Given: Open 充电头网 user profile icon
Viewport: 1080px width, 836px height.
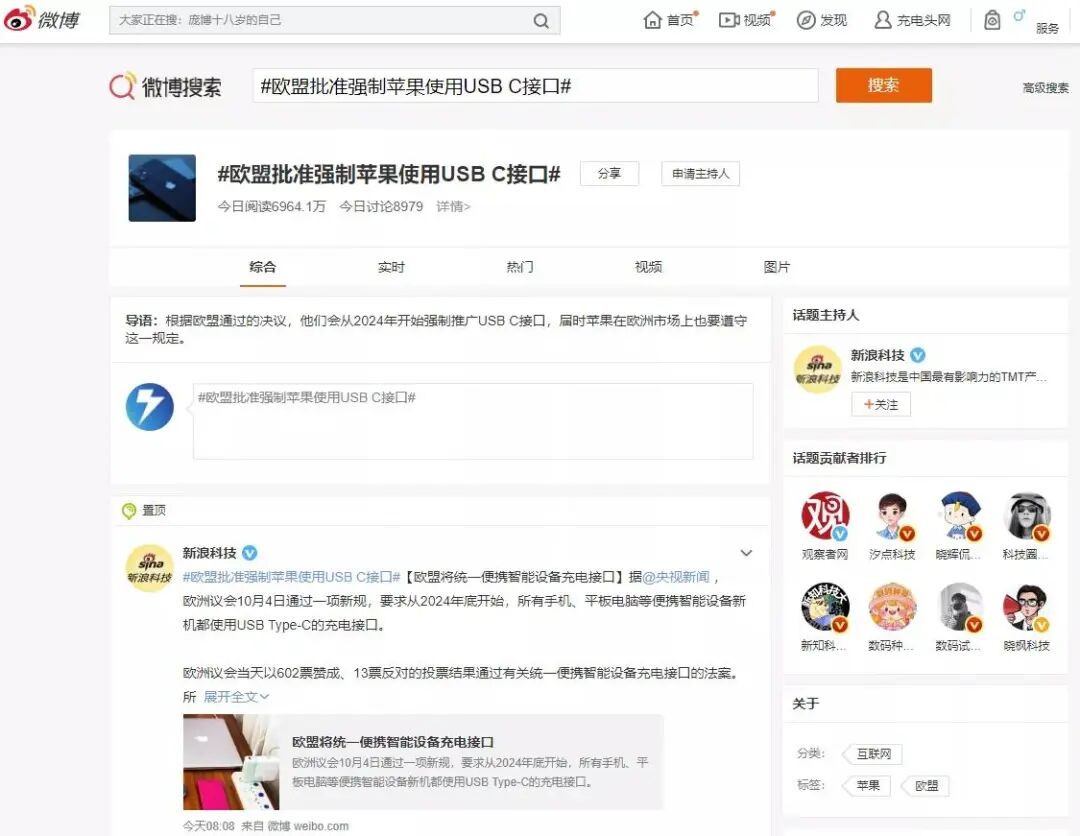Looking at the screenshot, I should (x=882, y=20).
